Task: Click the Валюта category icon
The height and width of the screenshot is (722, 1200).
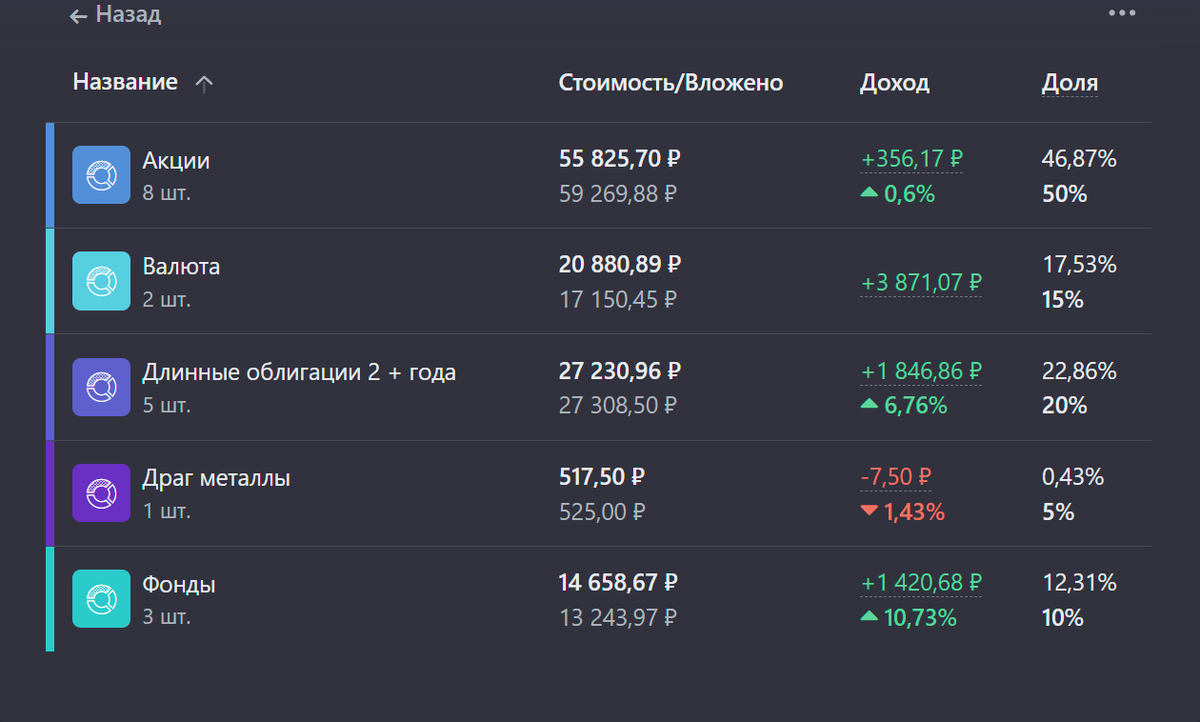Action: tap(101, 281)
